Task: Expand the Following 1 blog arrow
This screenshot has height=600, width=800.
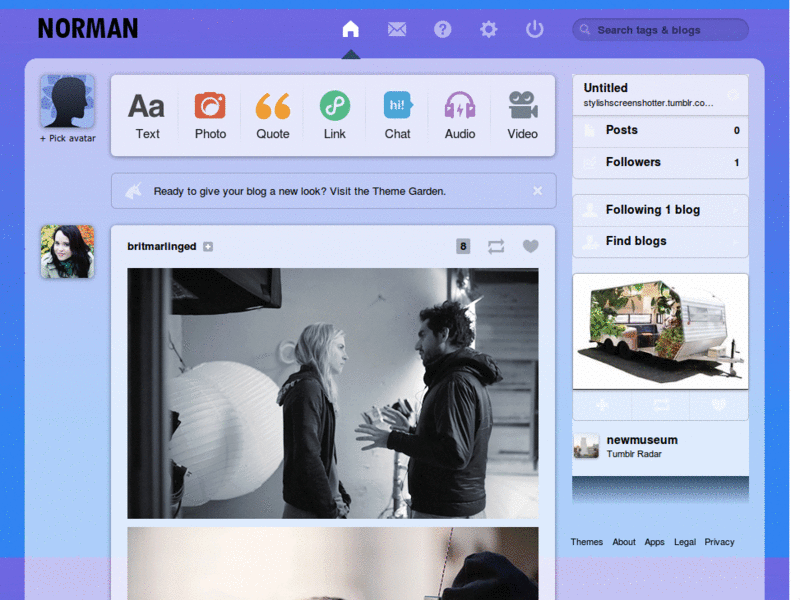Action: (x=736, y=210)
